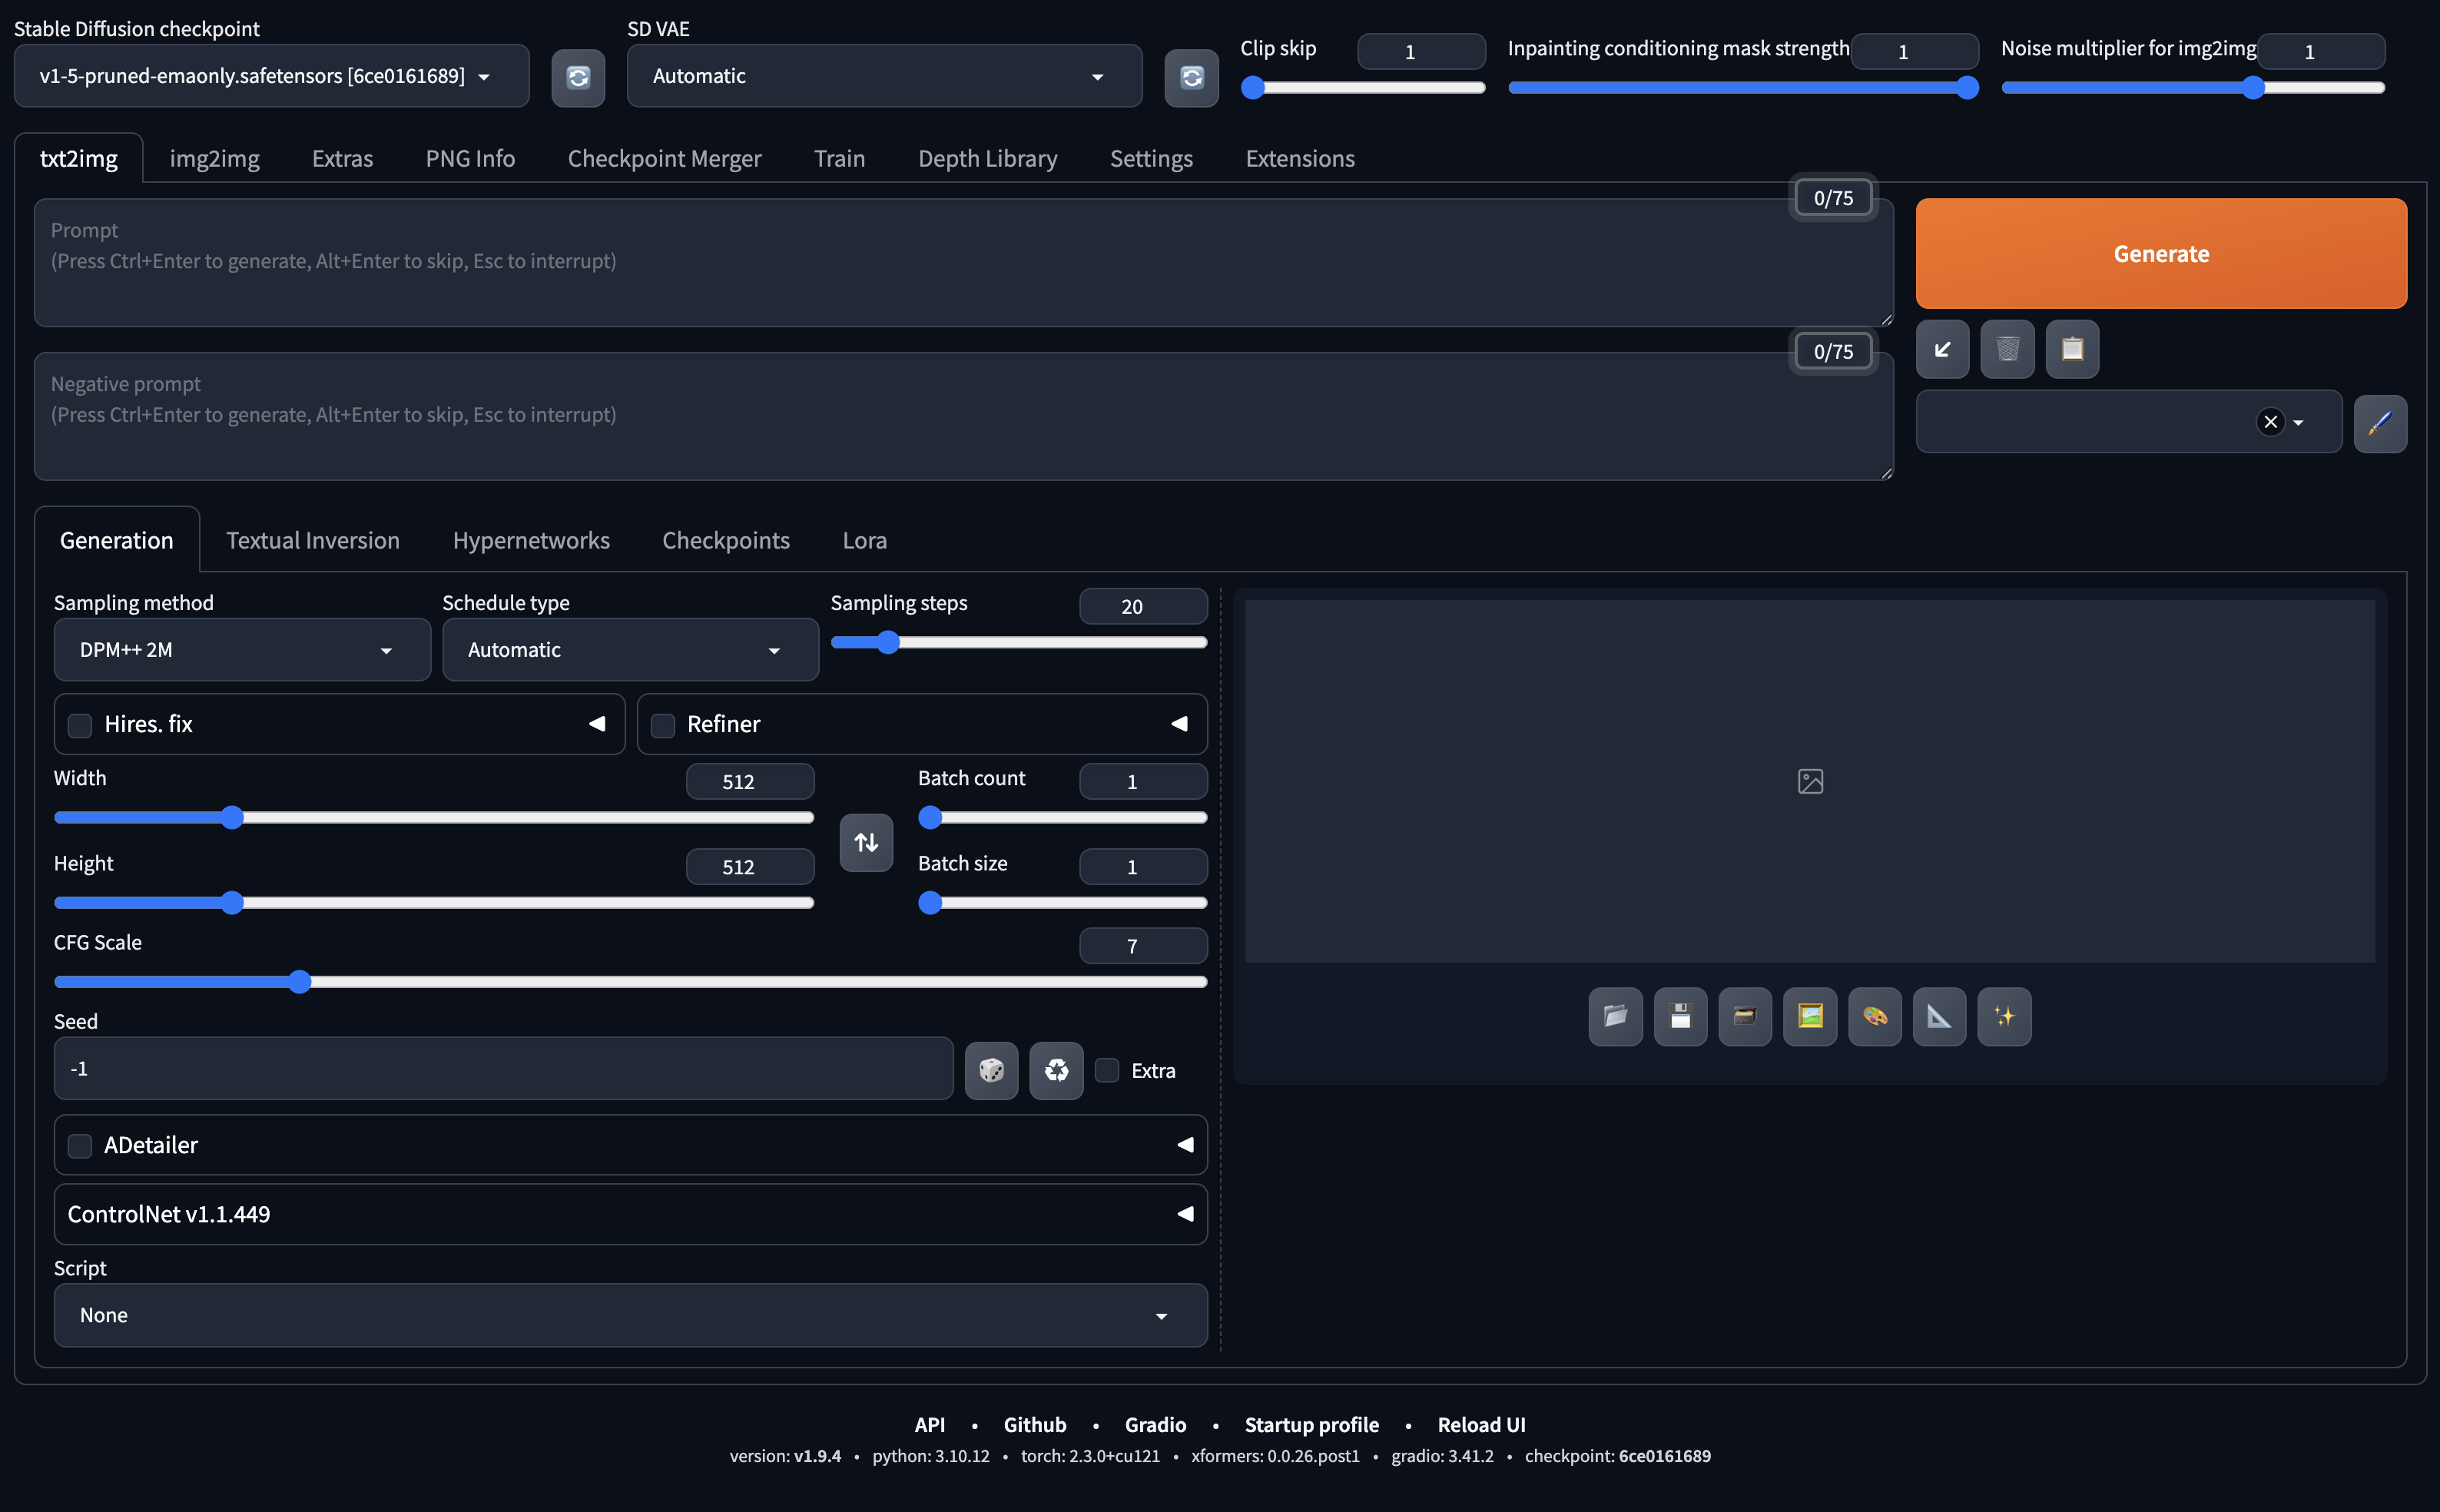2440x1512 pixels.
Task: Switch to the img2img tab
Action: 214,159
